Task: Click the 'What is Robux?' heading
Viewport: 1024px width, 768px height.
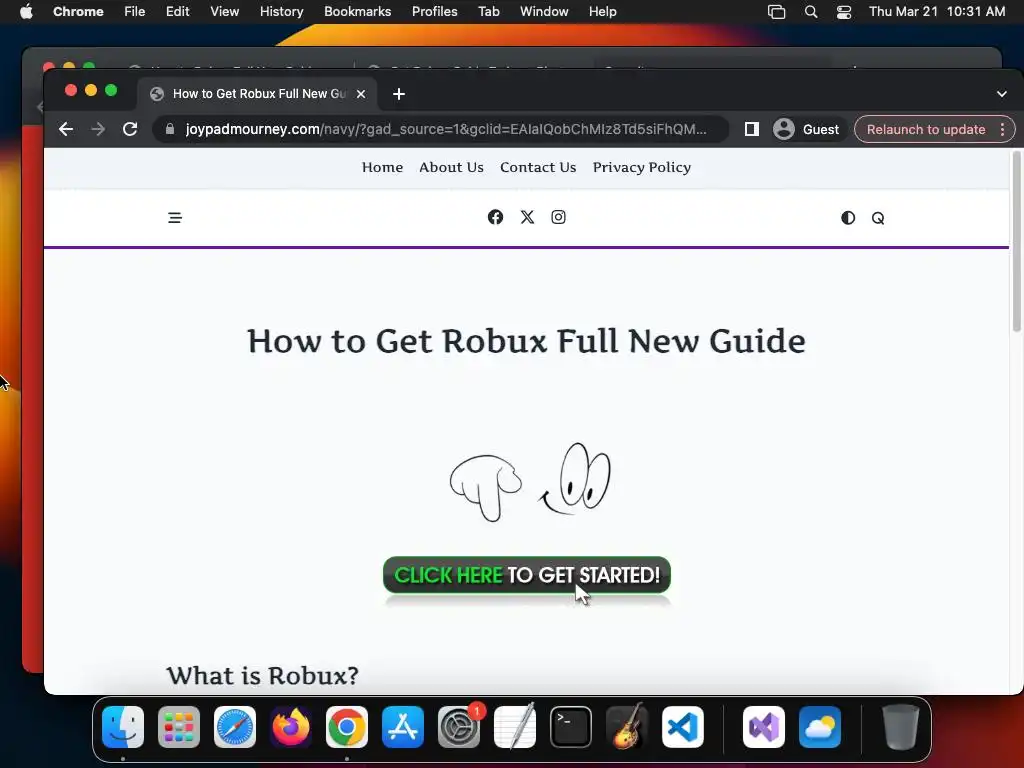Action: [263, 675]
